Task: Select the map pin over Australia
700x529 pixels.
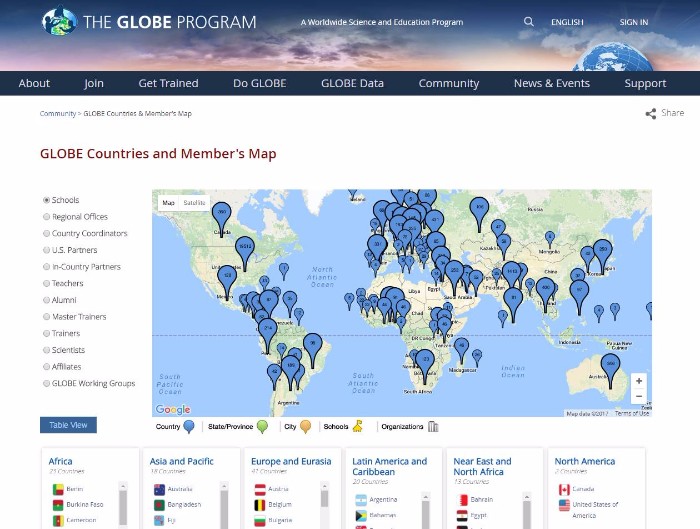Action: click(610, 368)
